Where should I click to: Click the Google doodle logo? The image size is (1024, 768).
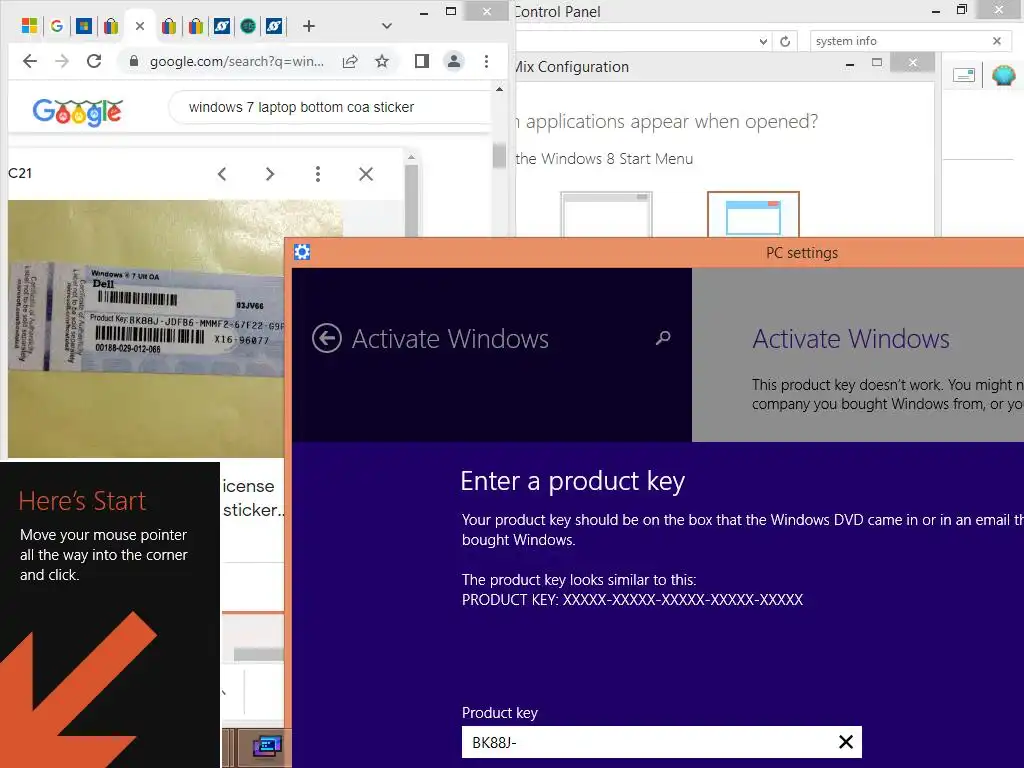(77, 112)
